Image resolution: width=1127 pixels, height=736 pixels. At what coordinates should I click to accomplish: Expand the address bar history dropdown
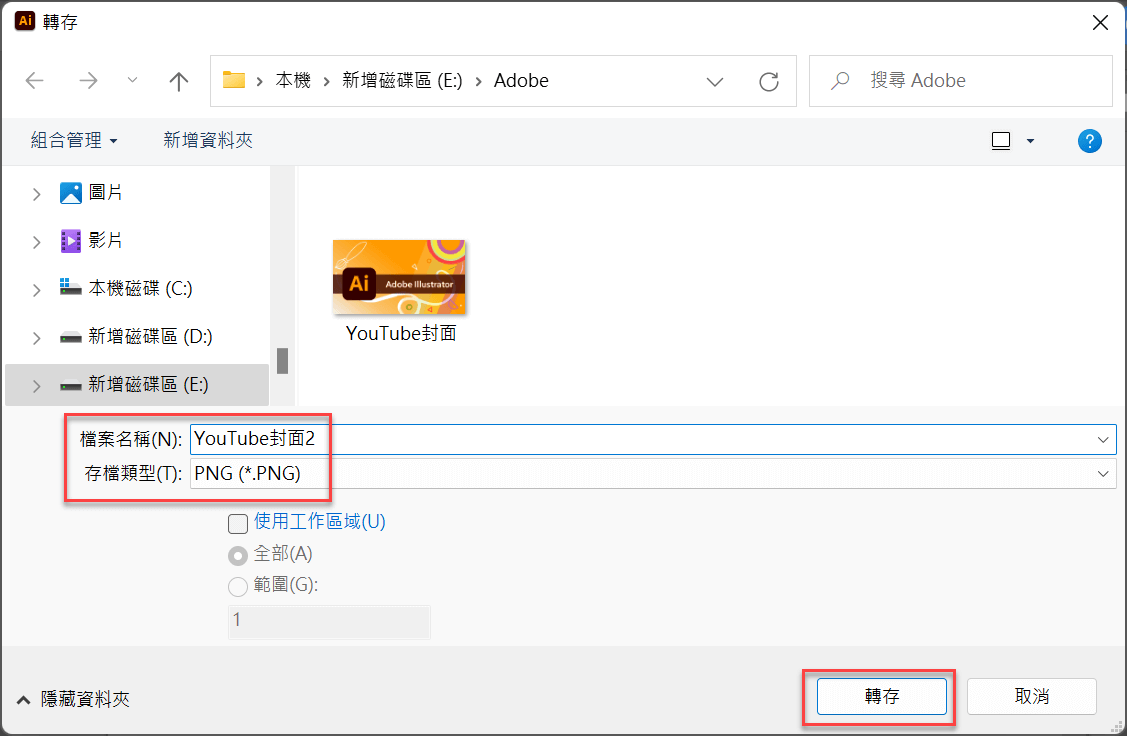714,81
